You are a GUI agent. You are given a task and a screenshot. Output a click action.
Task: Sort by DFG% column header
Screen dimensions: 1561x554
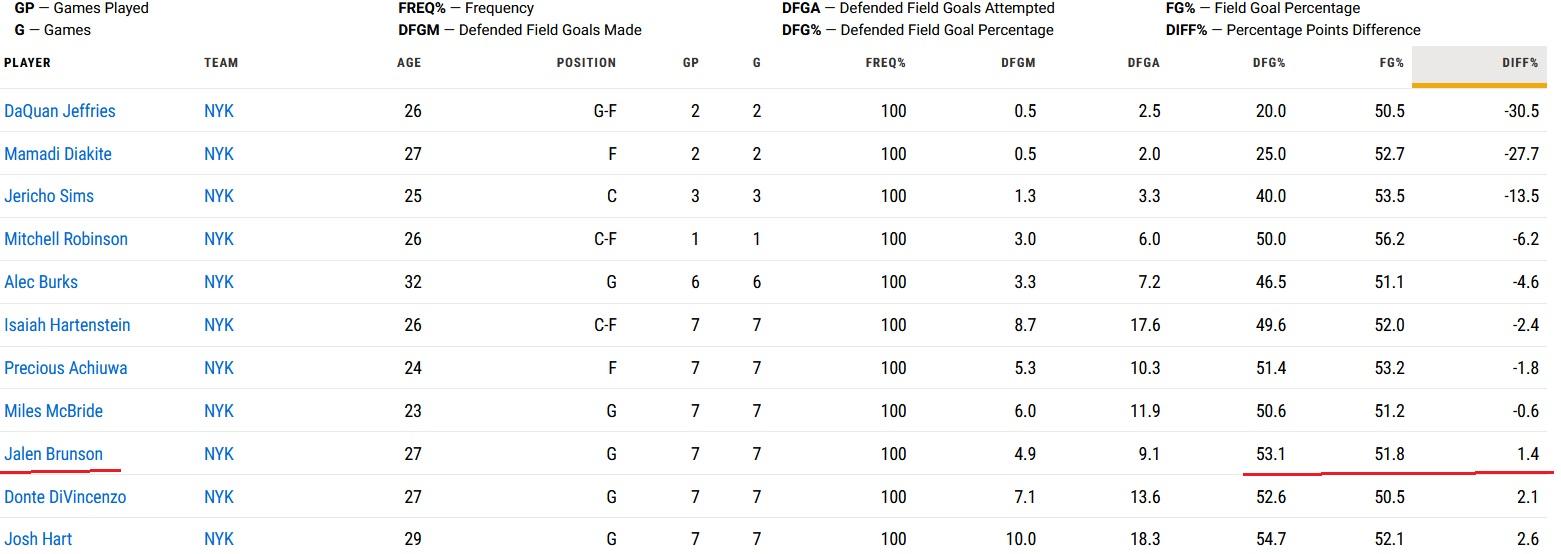click(1269, 62)
